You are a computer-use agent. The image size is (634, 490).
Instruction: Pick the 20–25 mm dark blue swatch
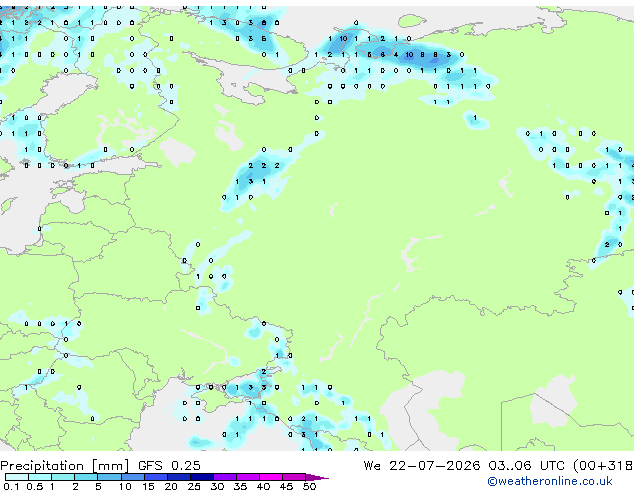click(179, 477)
